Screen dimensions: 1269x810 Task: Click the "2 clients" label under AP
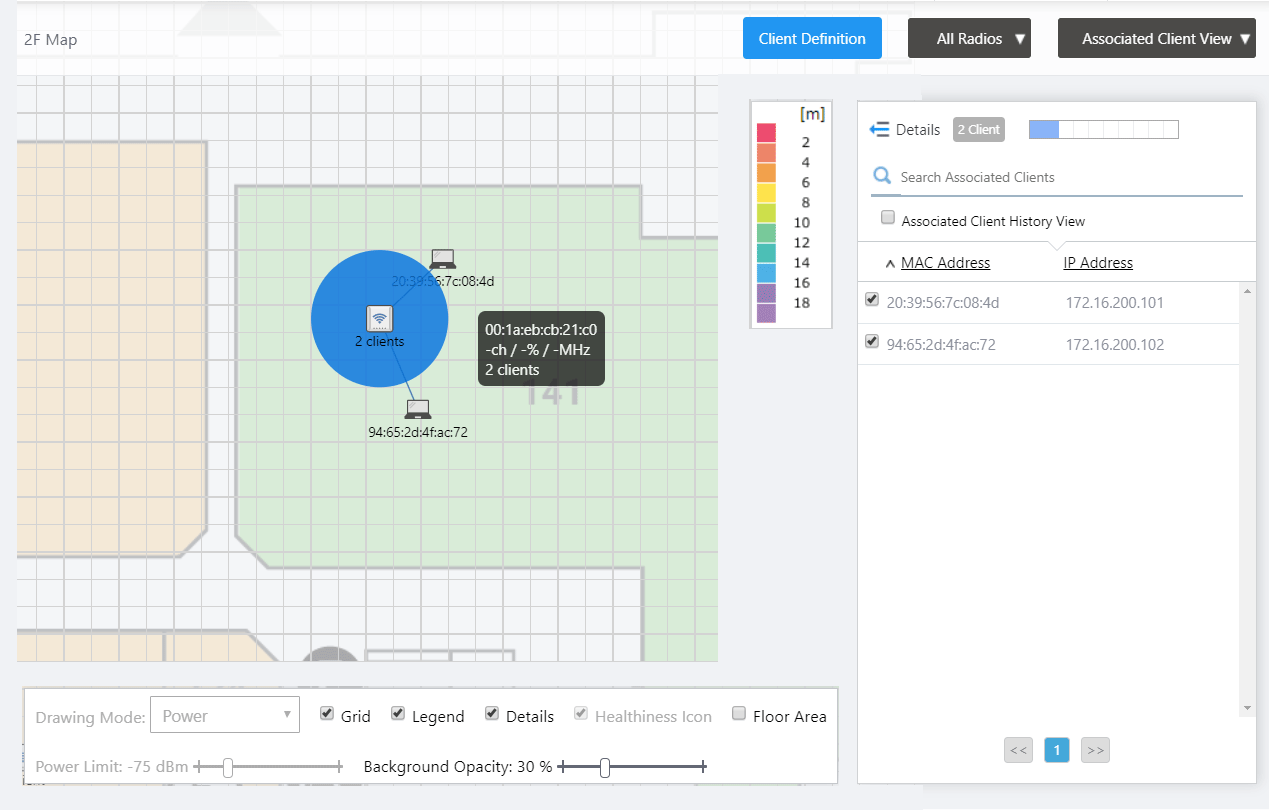[380, 341]
